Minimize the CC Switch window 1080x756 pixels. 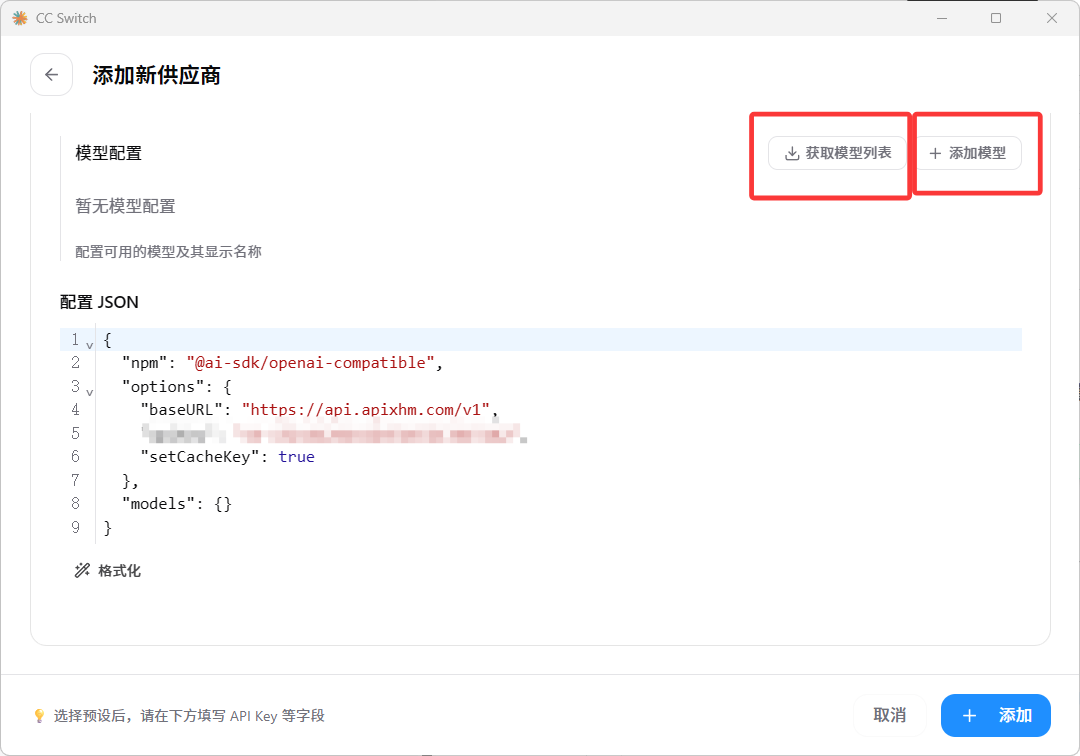942,18
